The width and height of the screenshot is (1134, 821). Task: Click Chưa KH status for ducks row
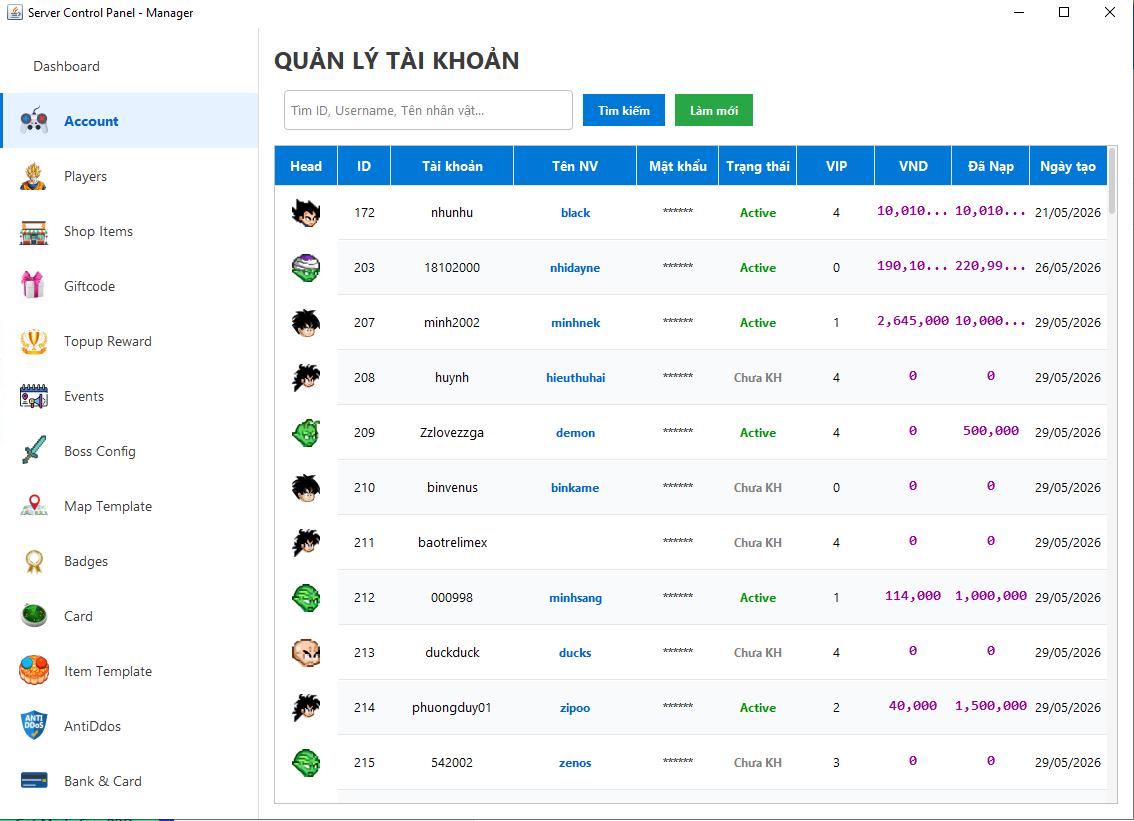point(758,652)
